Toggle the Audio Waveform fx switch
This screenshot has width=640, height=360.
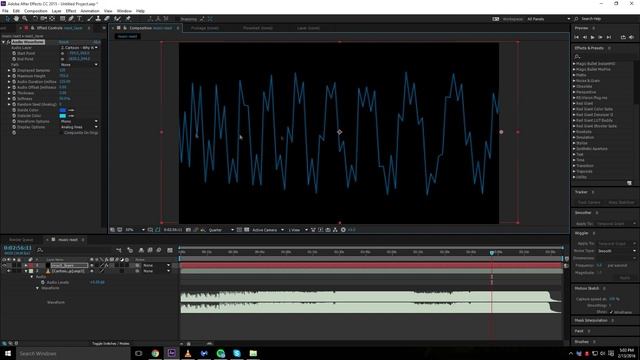8,42
